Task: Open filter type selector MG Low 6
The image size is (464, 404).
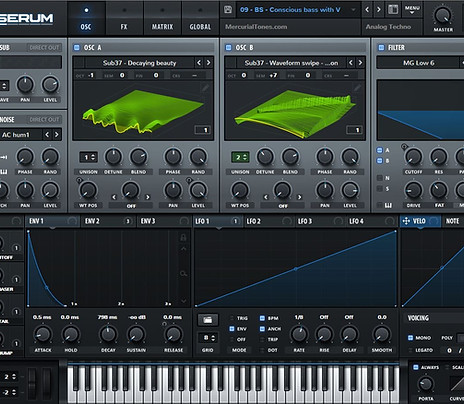Action: [x=419, y=63]
